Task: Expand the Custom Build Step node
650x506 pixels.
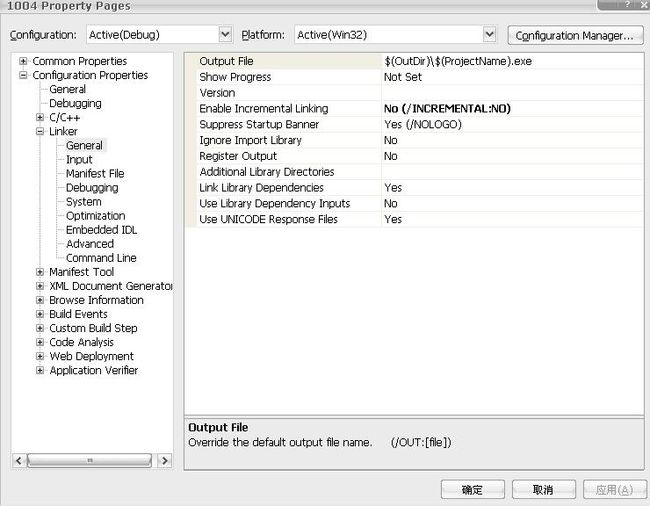Action: point(40,328)
